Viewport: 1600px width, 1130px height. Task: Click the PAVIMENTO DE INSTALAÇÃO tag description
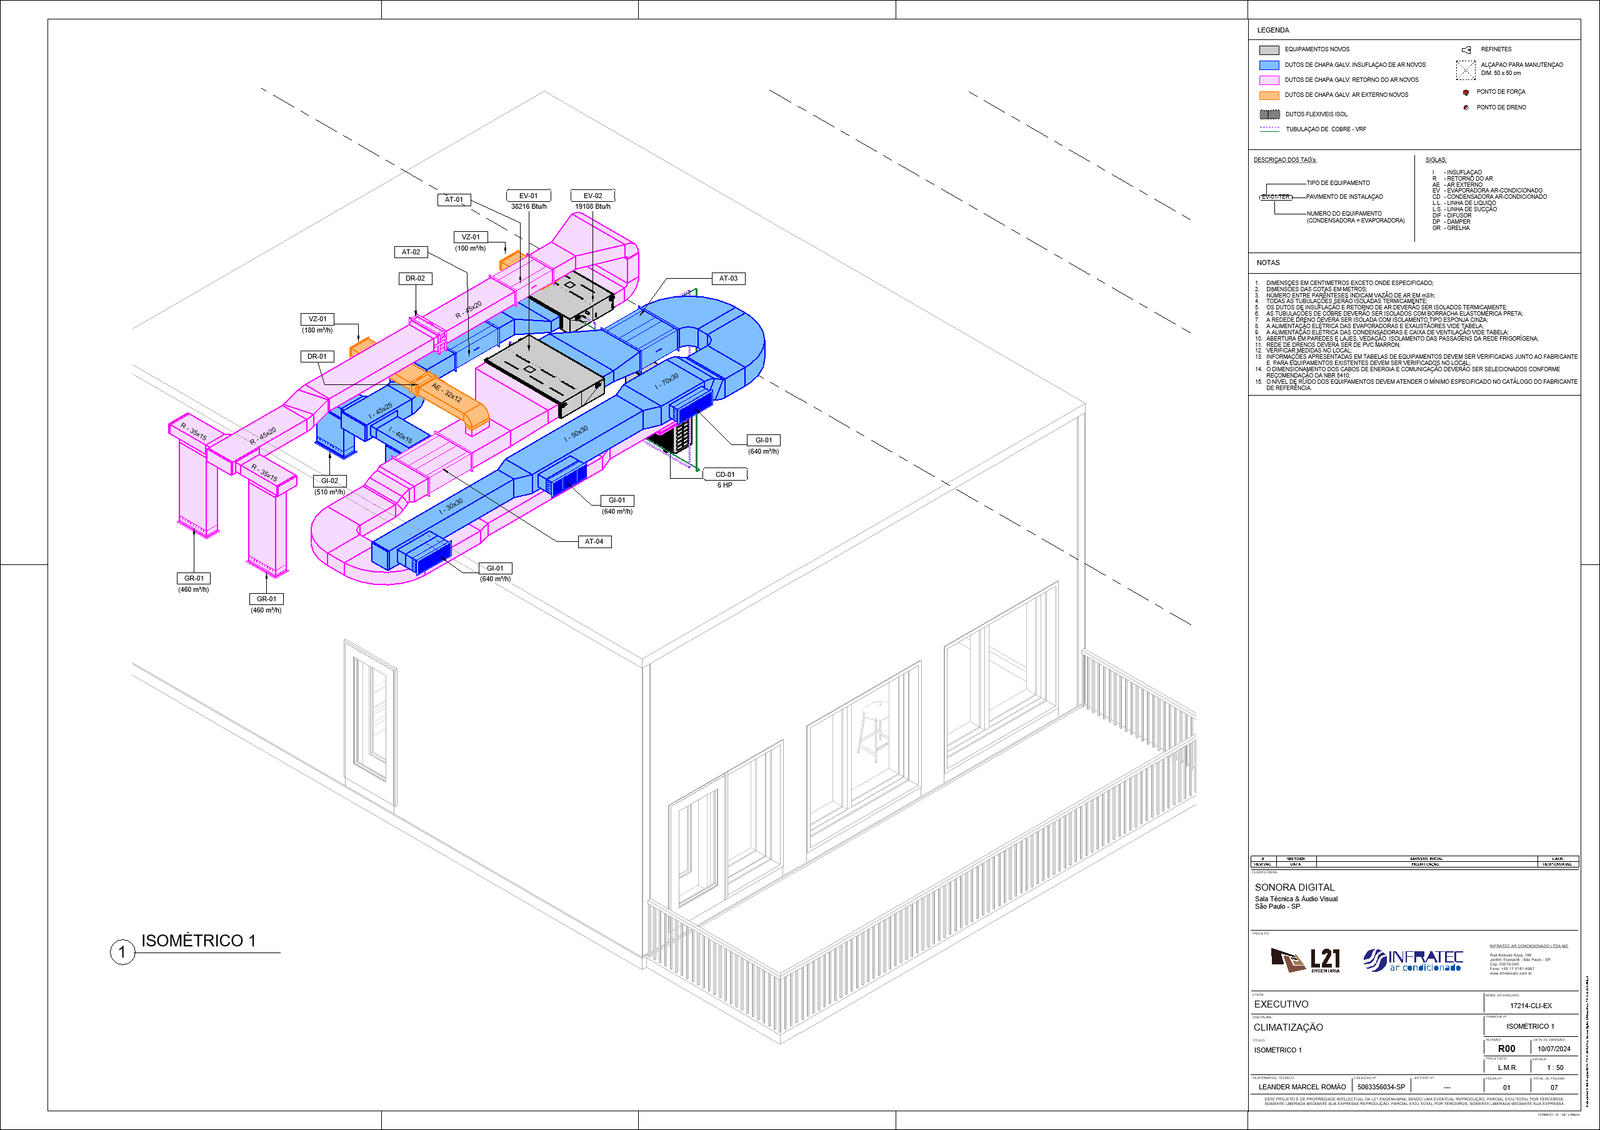[1344, 197]
